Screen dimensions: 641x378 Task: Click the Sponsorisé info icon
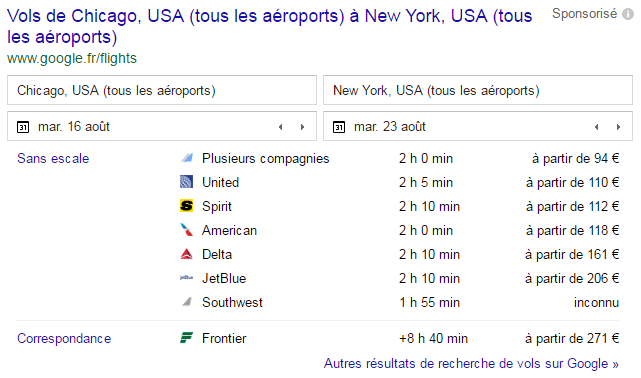click(628, 14)
